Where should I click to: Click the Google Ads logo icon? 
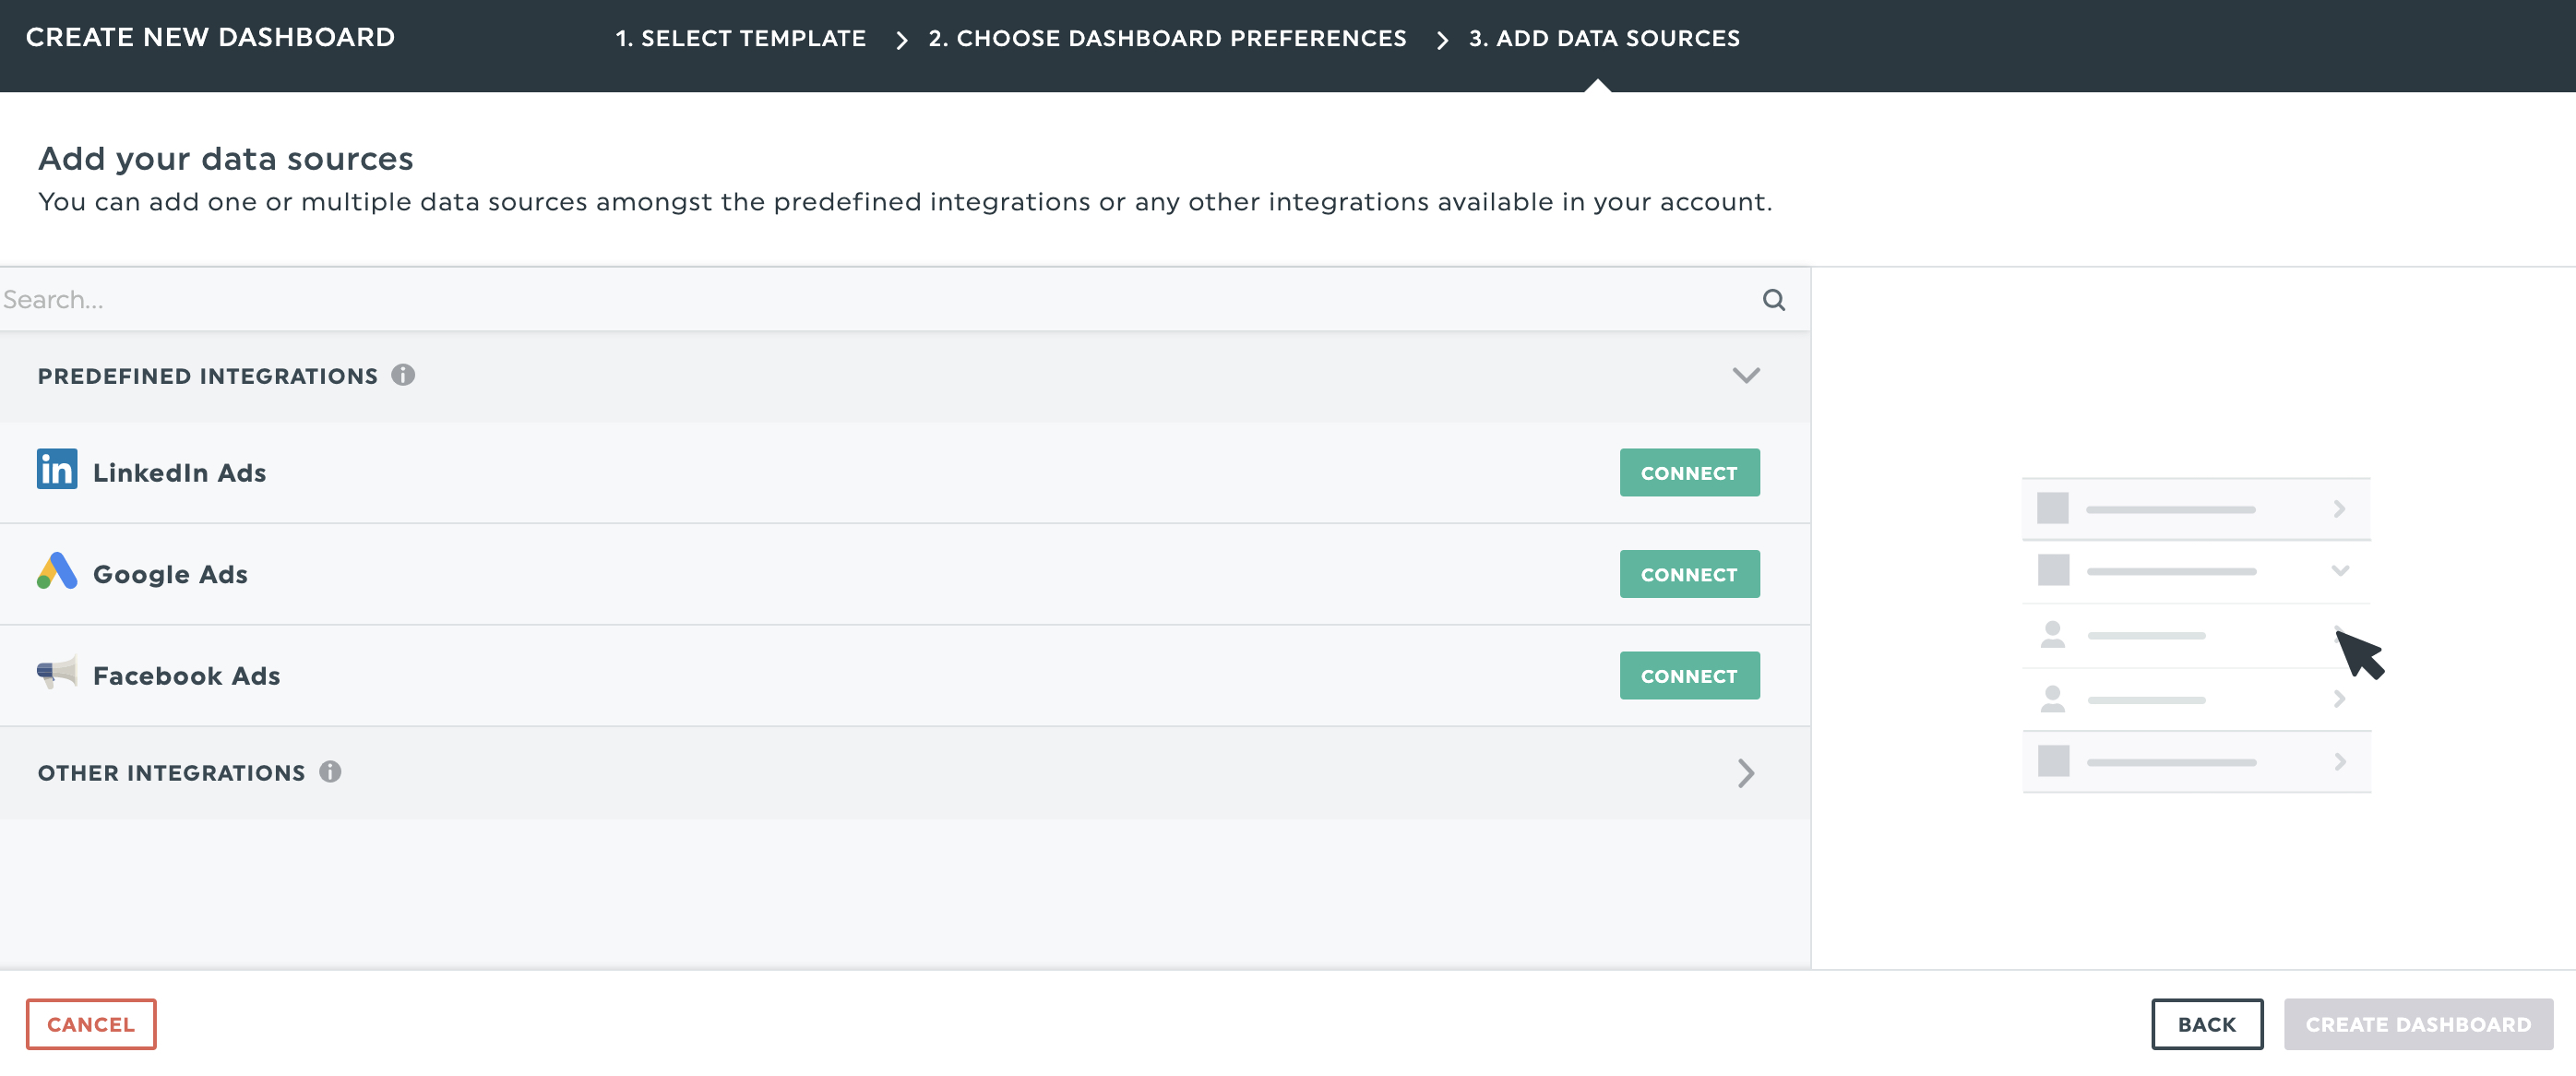57,571
